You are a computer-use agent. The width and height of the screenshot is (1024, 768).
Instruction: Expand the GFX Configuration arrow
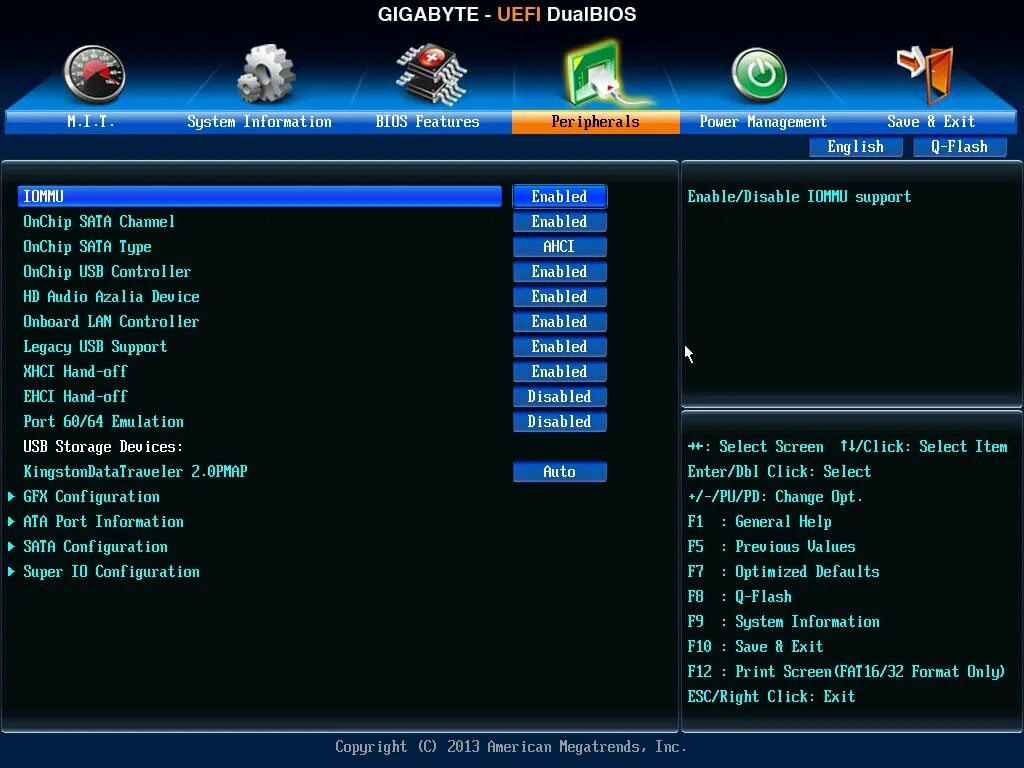tap(12, 497)
